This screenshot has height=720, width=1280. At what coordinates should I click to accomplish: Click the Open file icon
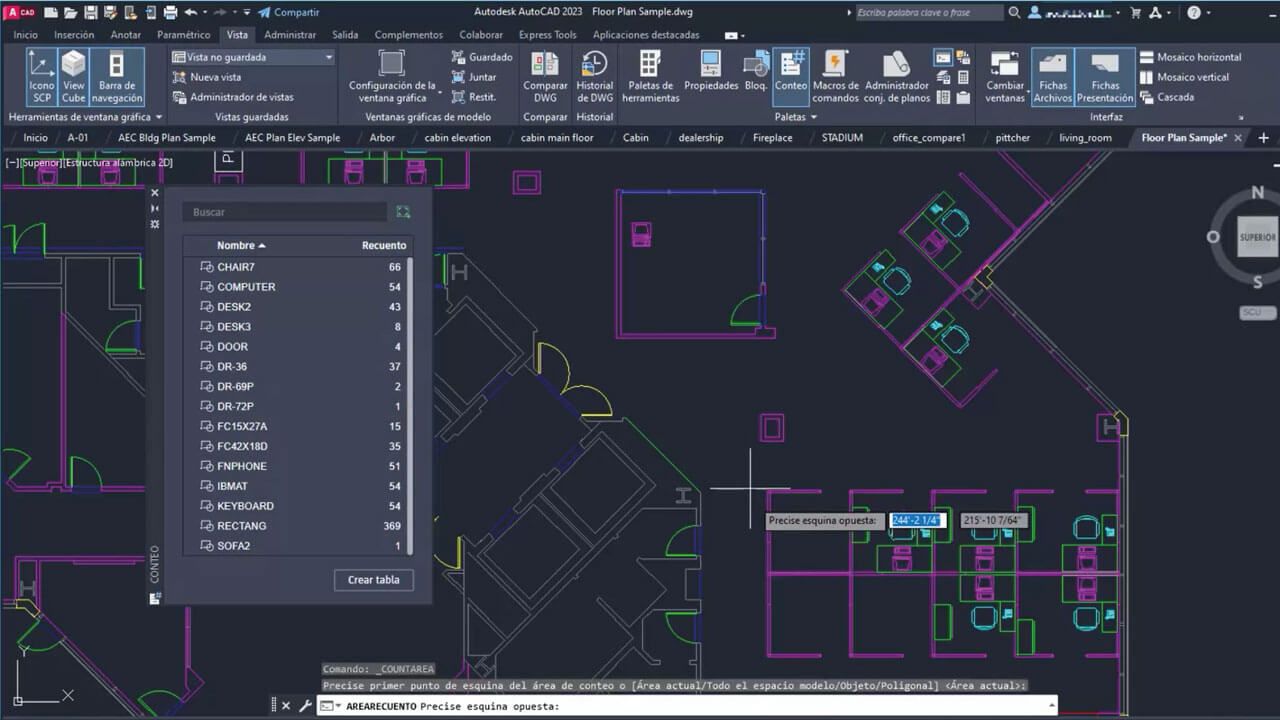pos(71,12)
